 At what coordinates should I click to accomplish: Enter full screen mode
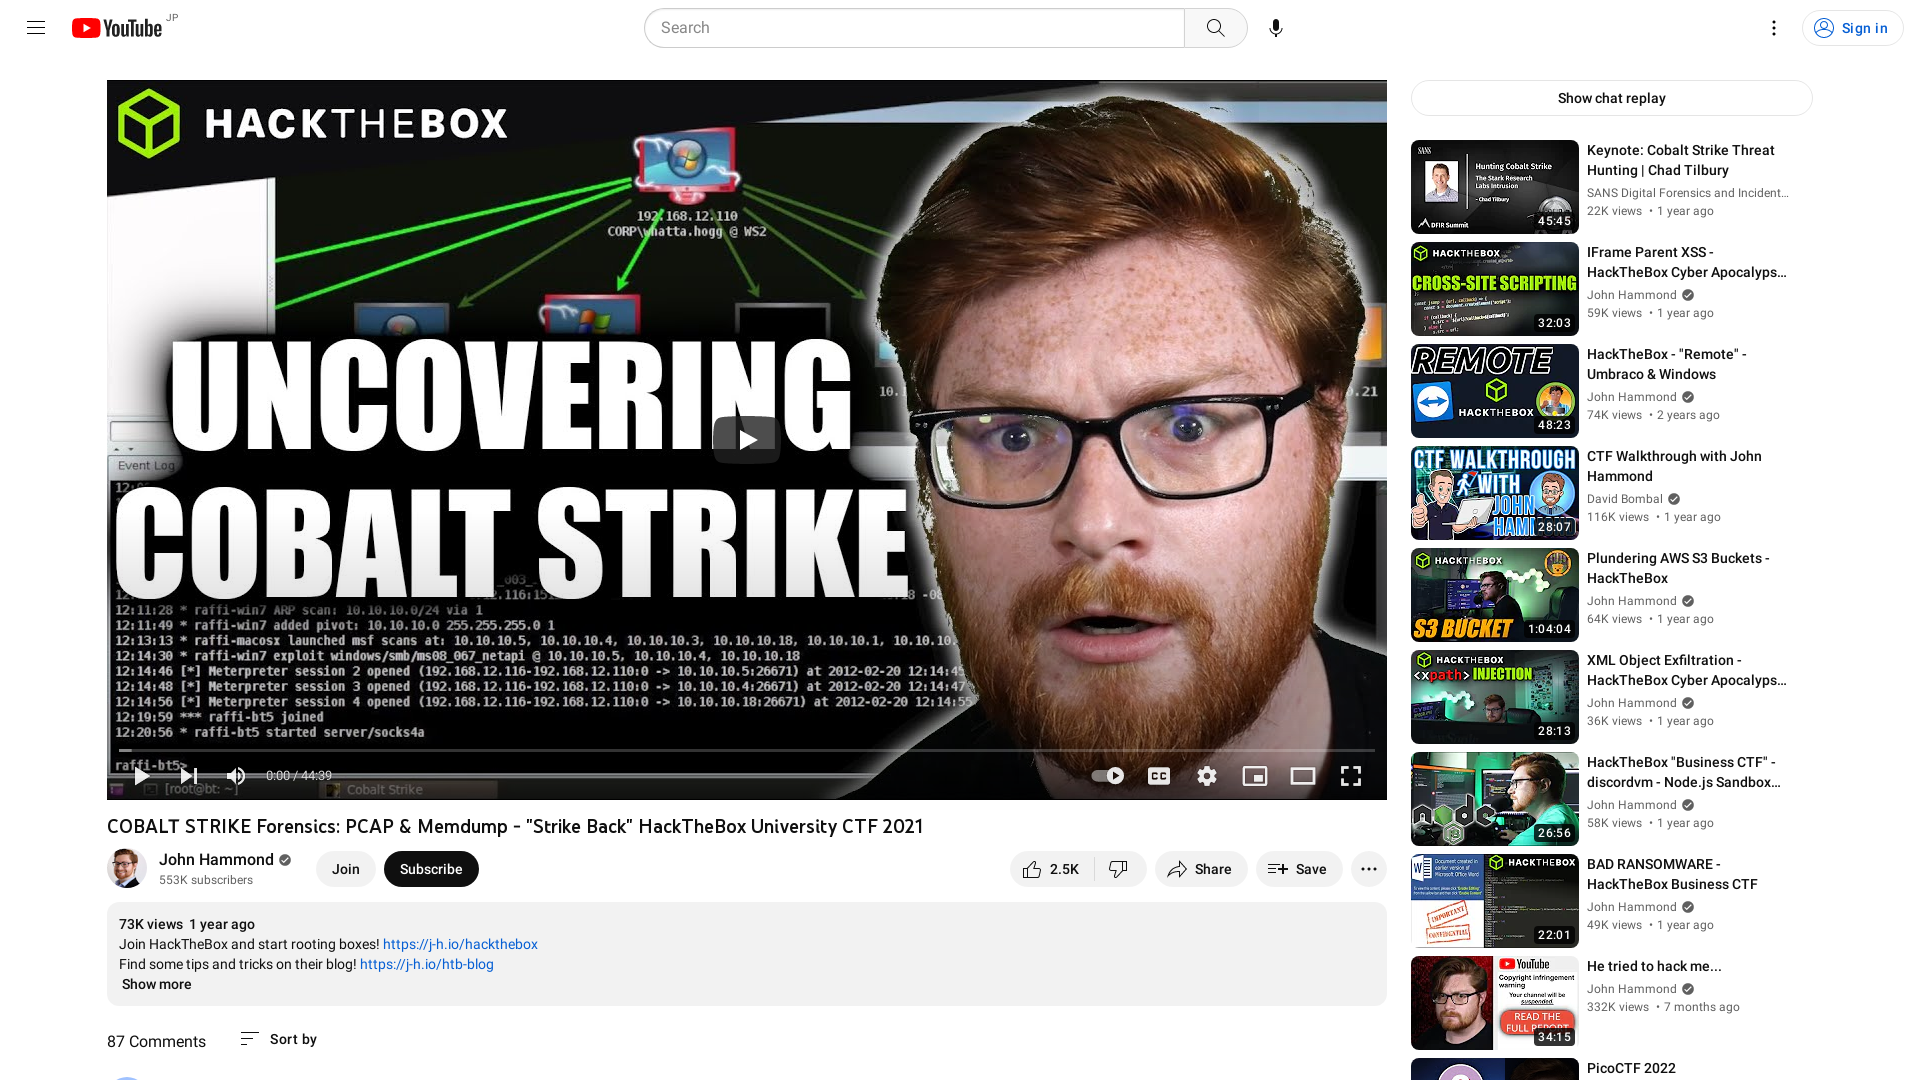(x=1351, y=776)
